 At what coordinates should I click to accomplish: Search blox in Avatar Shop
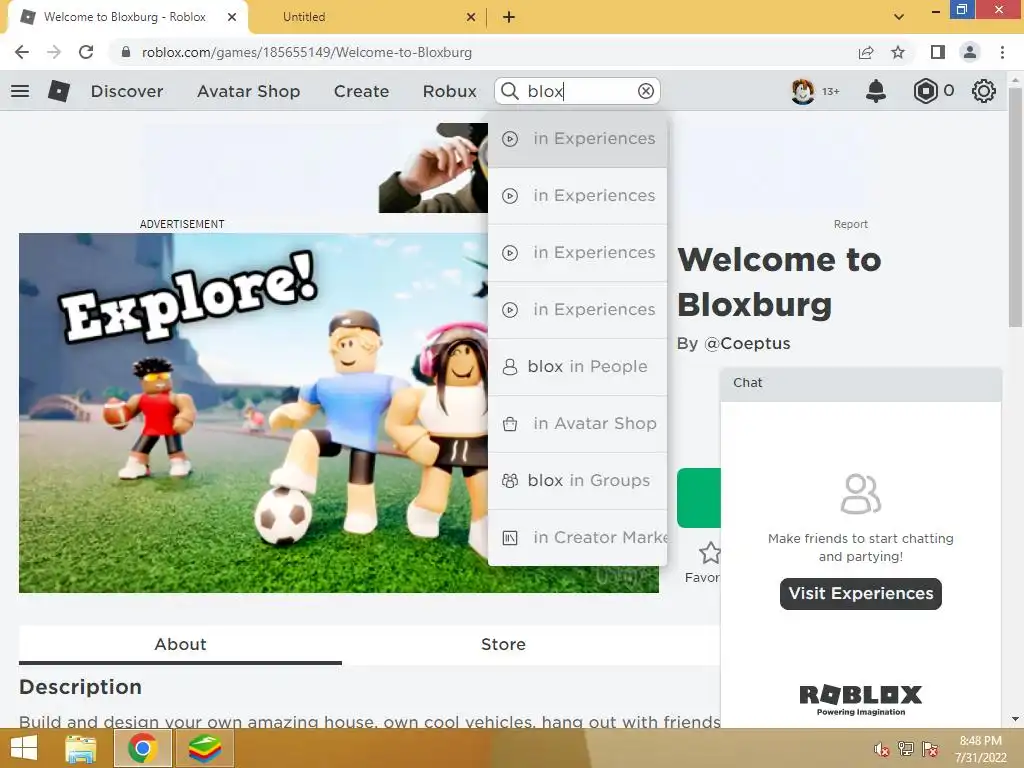(x=577, y=423)
